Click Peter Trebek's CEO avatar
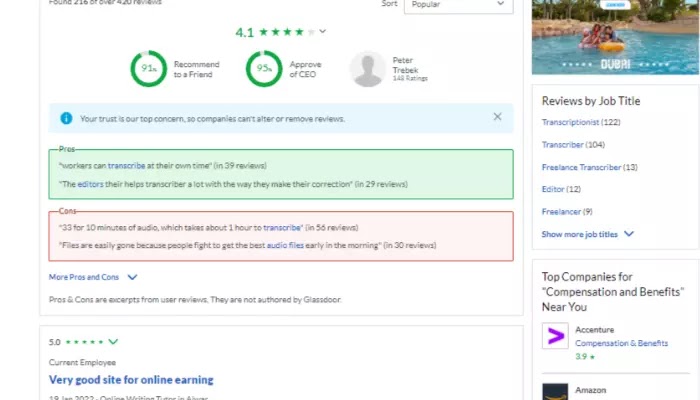 [x=367, y=69]
